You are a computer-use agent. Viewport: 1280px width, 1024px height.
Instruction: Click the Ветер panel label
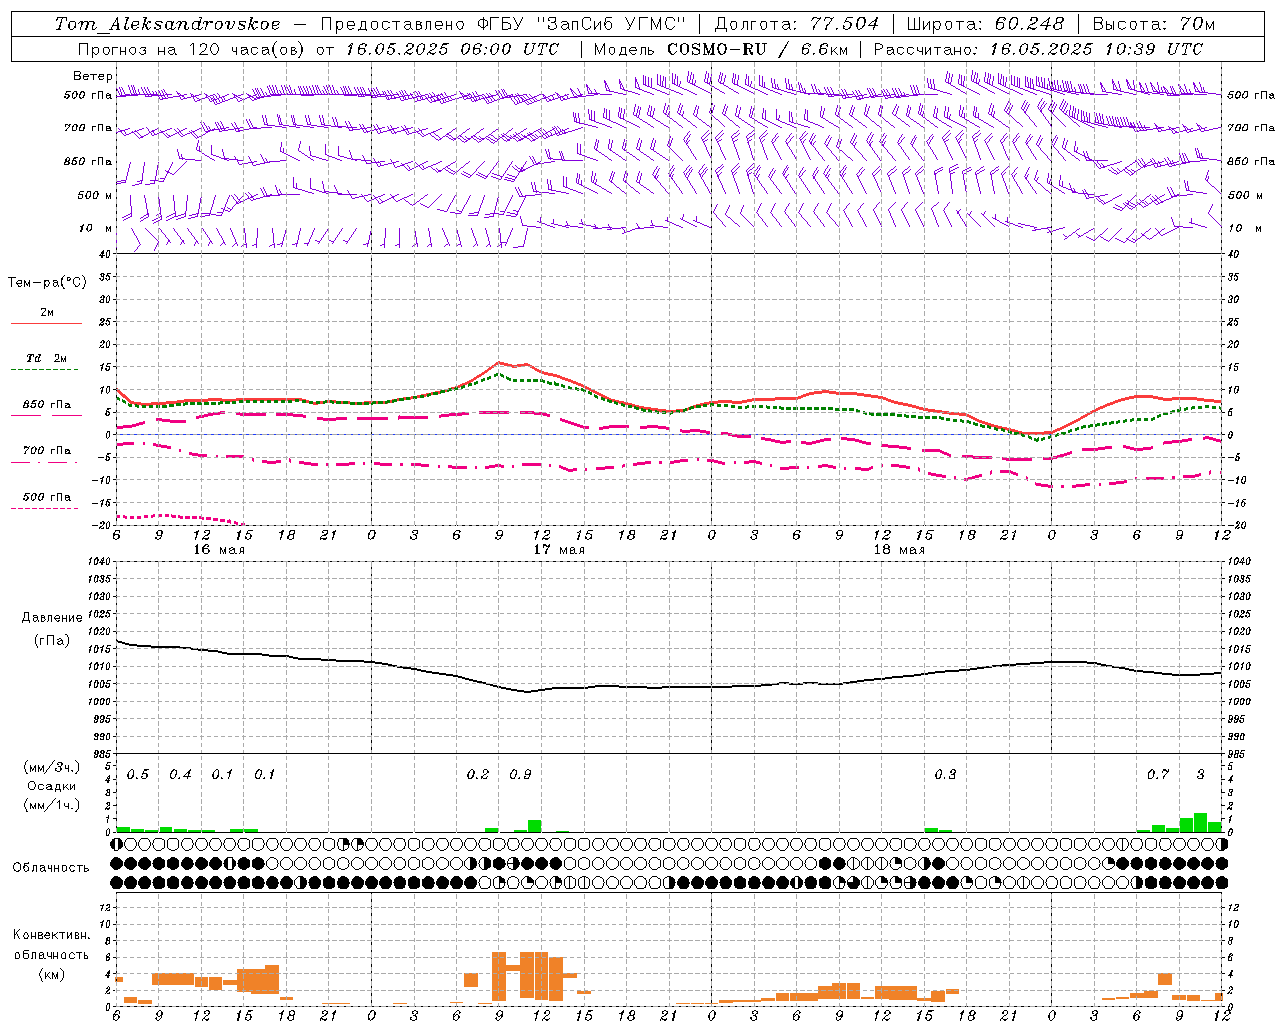92,76
